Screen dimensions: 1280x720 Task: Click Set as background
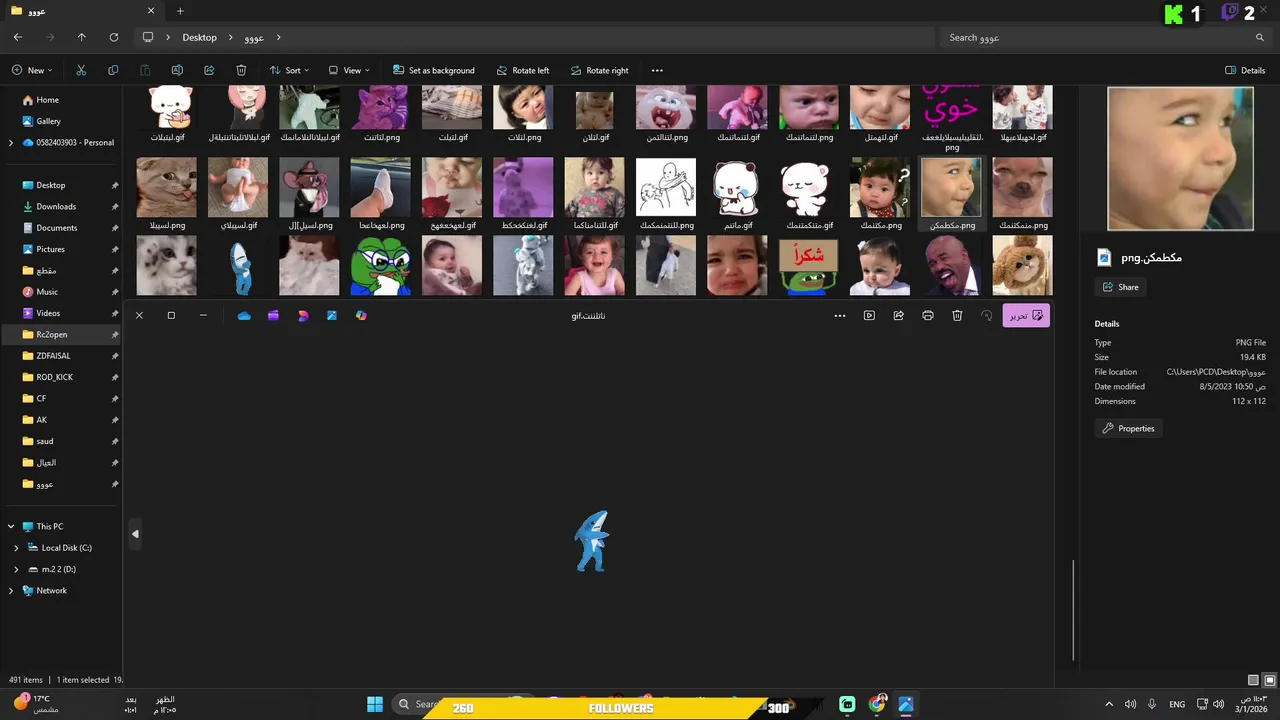coord(433,70)
